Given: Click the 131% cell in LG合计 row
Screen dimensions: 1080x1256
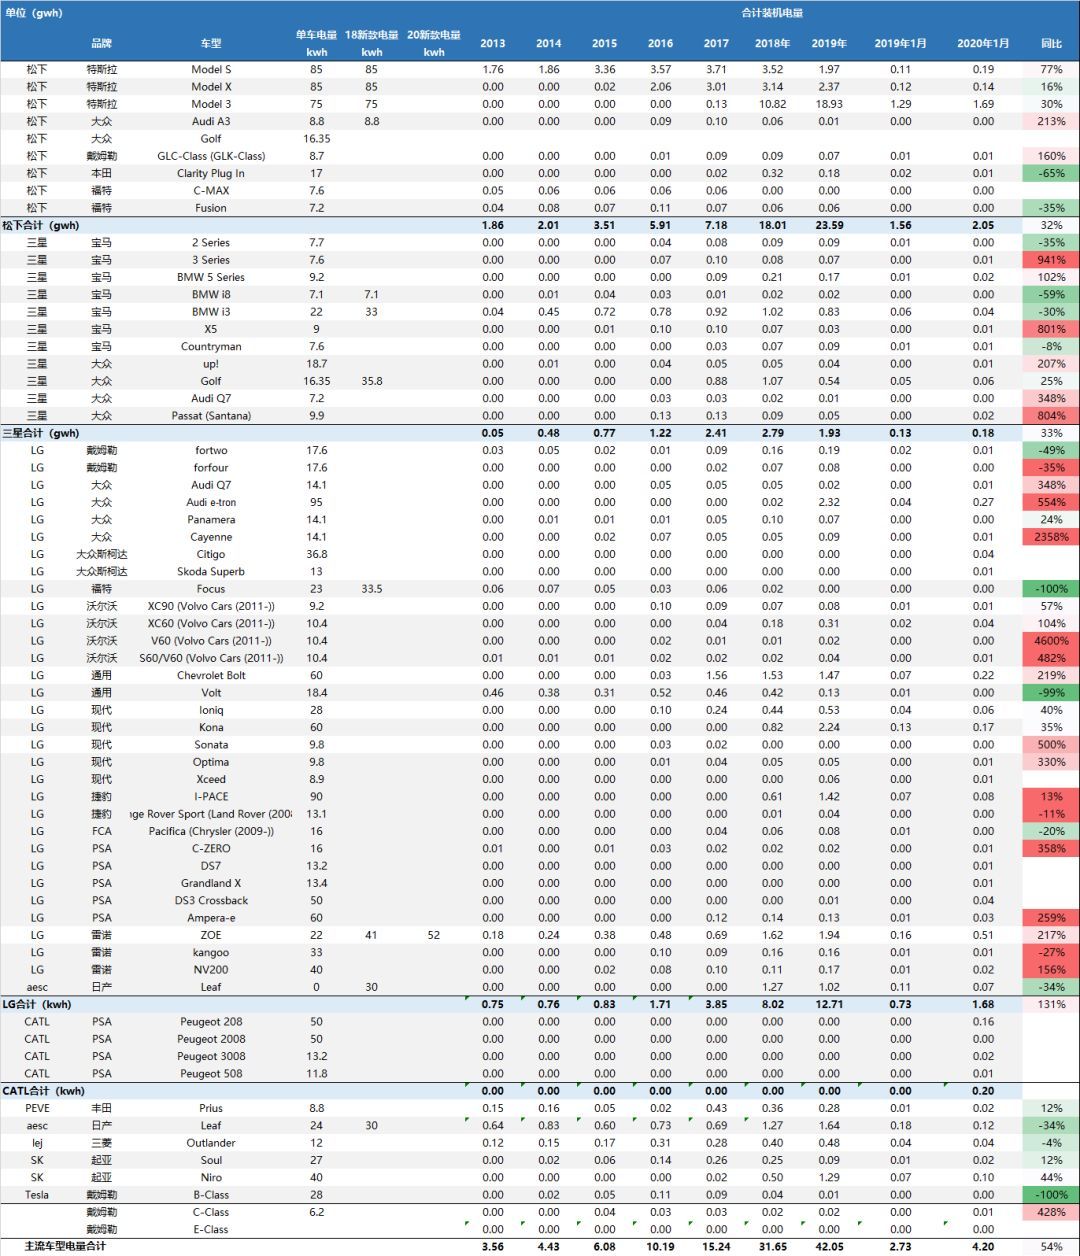Looking at the screenshot, I should [1051, 1004].
